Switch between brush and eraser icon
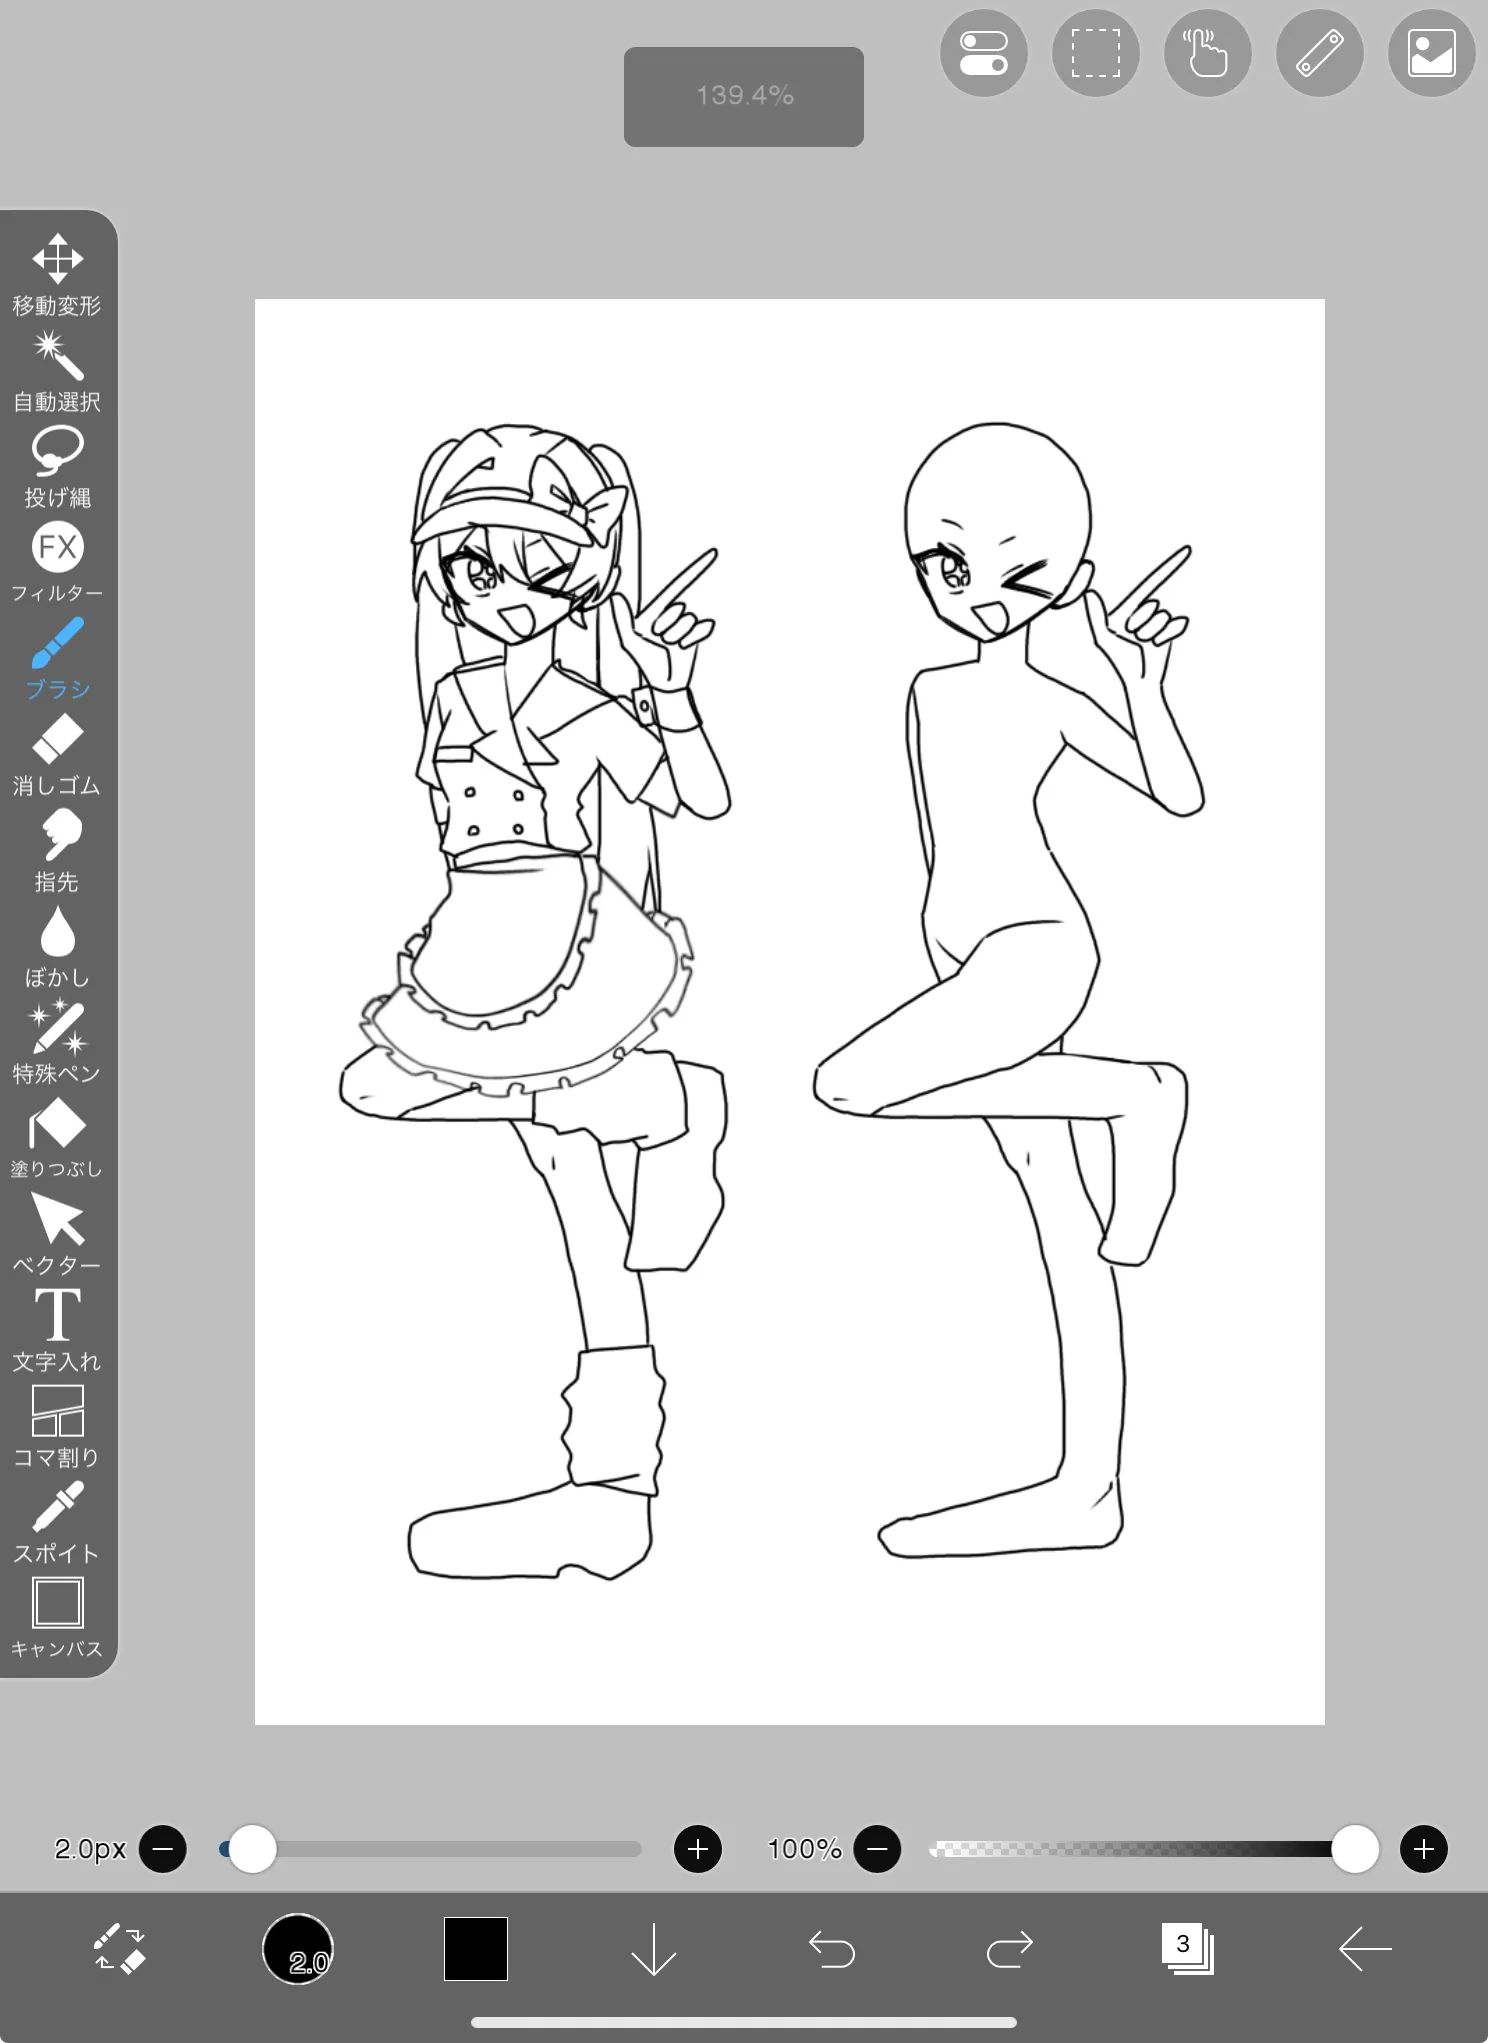Screen dimensions: 1488x2043 coord(120,1949)
